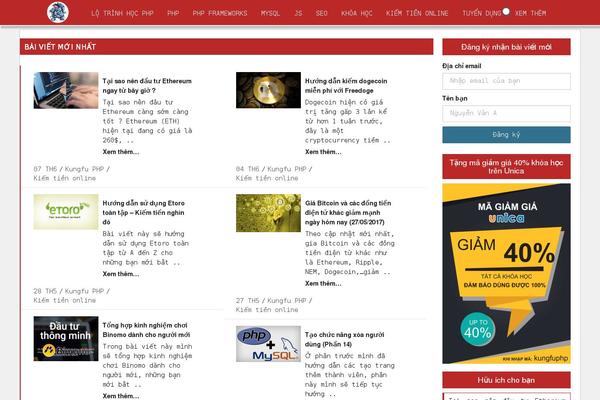Screen dimensions: 600x400
Task: Go to the MYSQL menu item
Action: click(270, 13)
